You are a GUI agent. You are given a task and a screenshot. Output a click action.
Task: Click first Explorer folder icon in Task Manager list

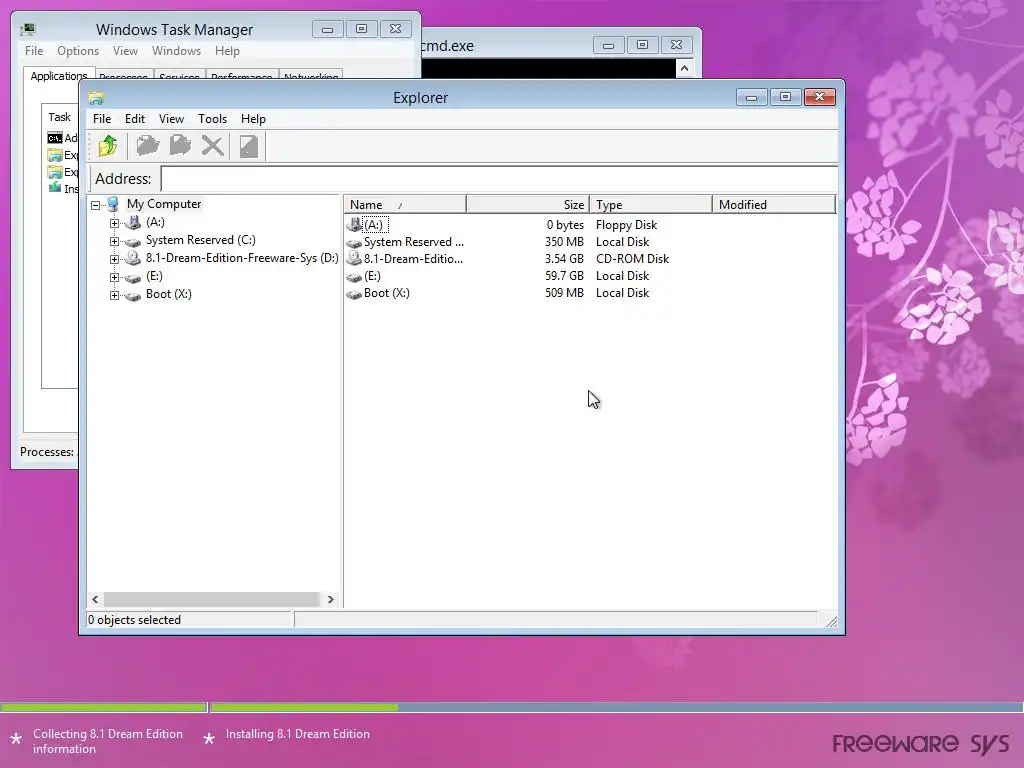click(55, 155)
